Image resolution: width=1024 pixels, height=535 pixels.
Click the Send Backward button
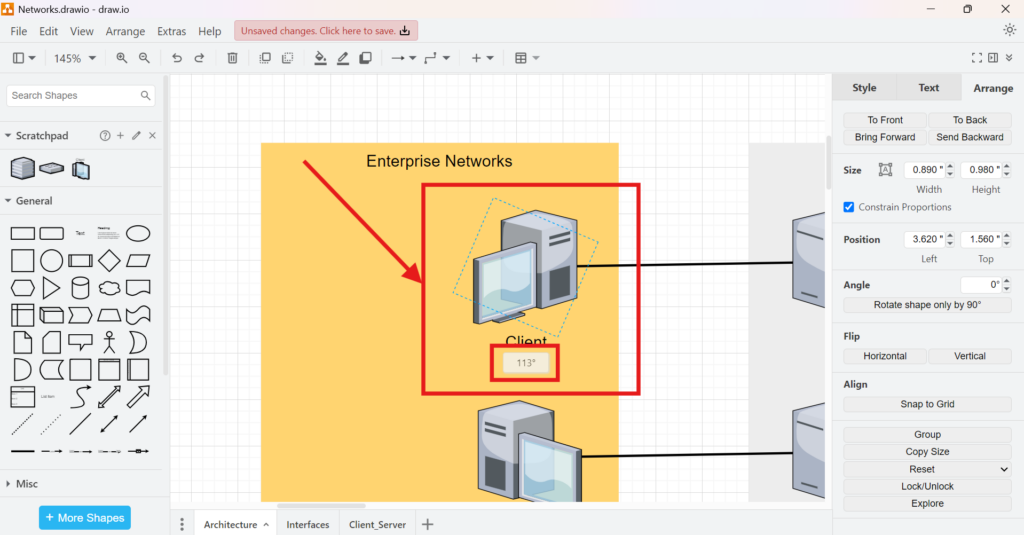tap(970, 137)
